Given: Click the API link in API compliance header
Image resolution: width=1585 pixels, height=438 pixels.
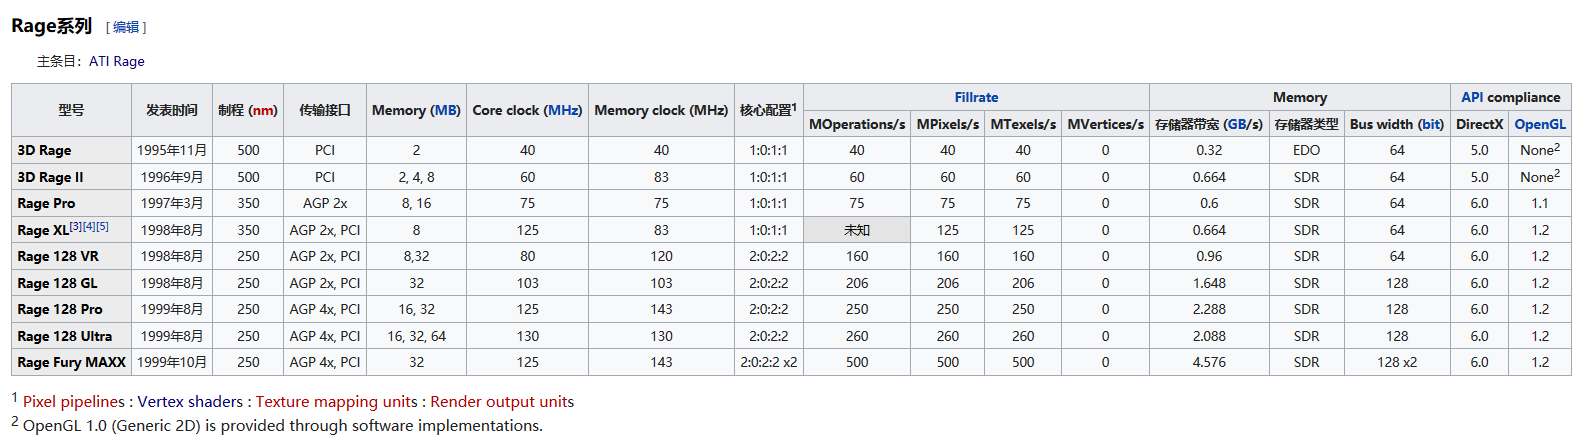Looking at the screenshot, I should click(x=1472, y=97).
